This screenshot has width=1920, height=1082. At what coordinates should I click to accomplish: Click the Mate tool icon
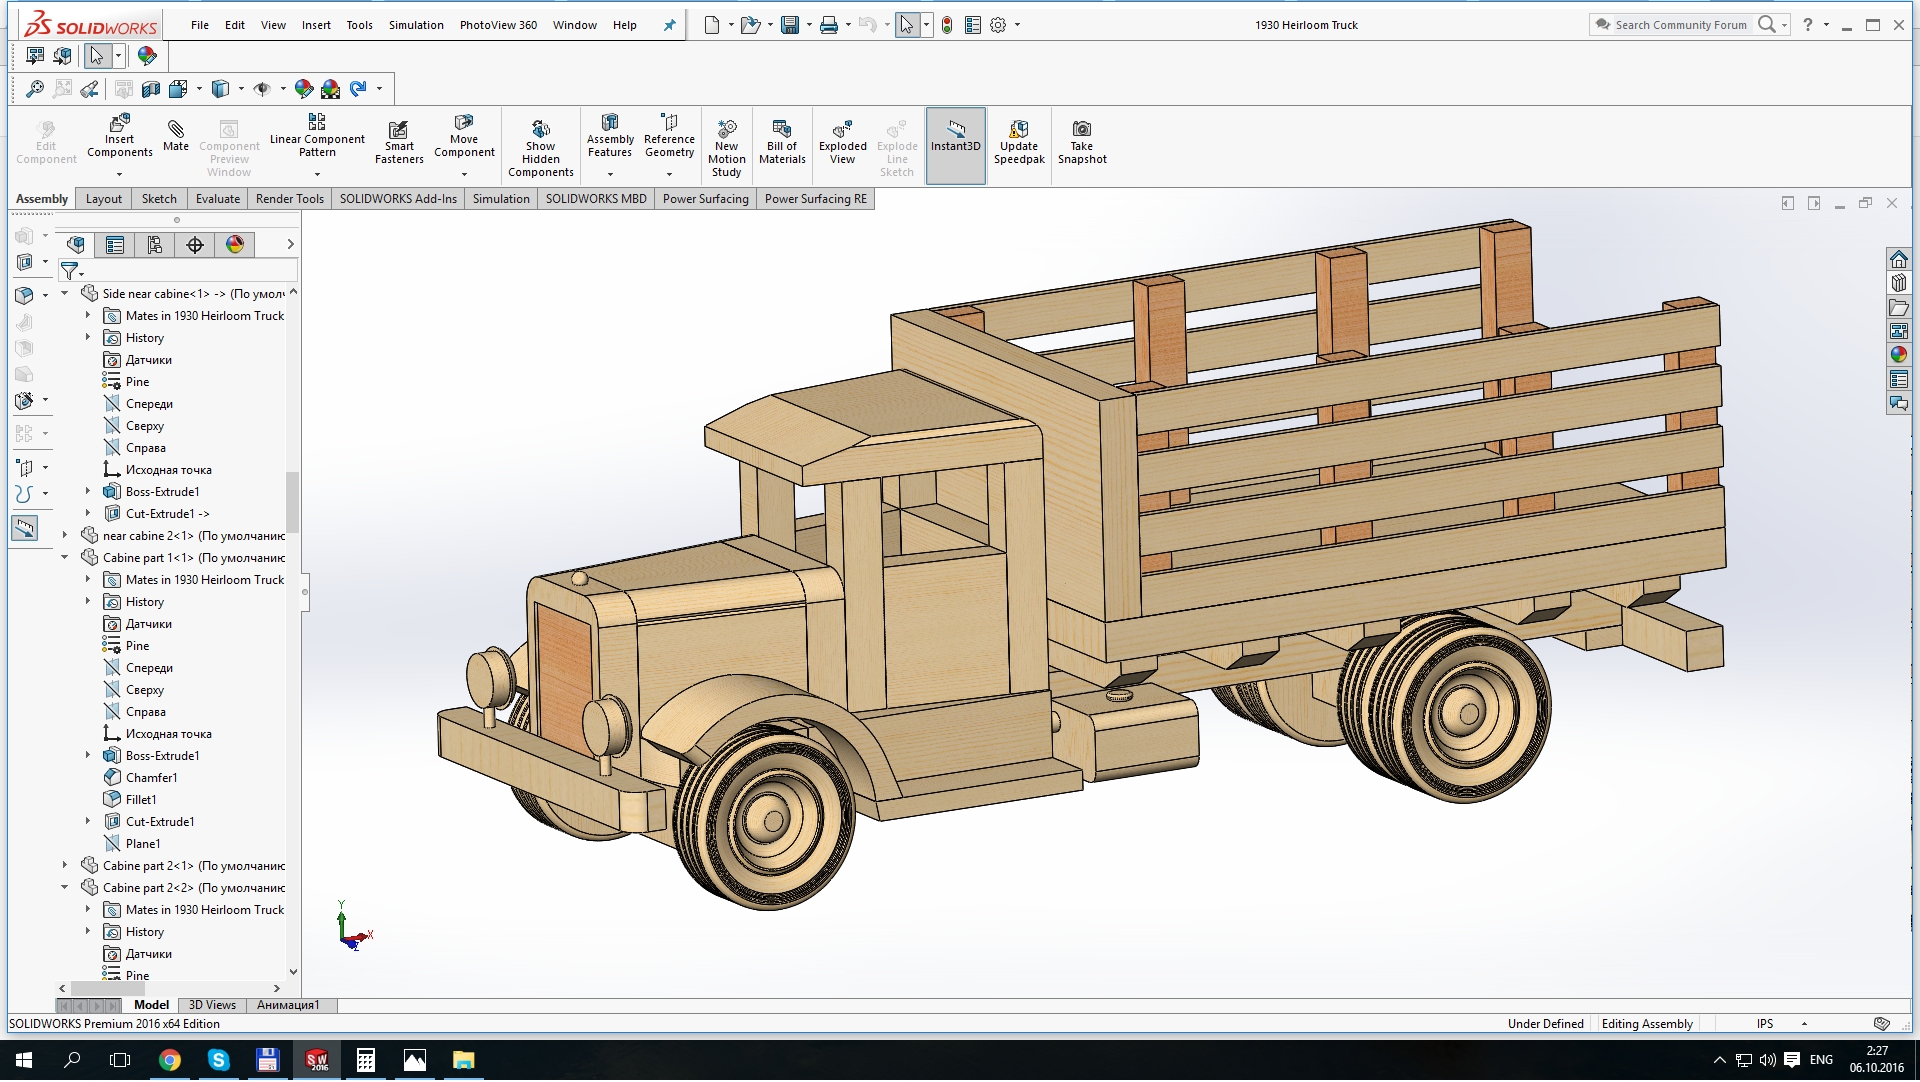pos(176,130)
